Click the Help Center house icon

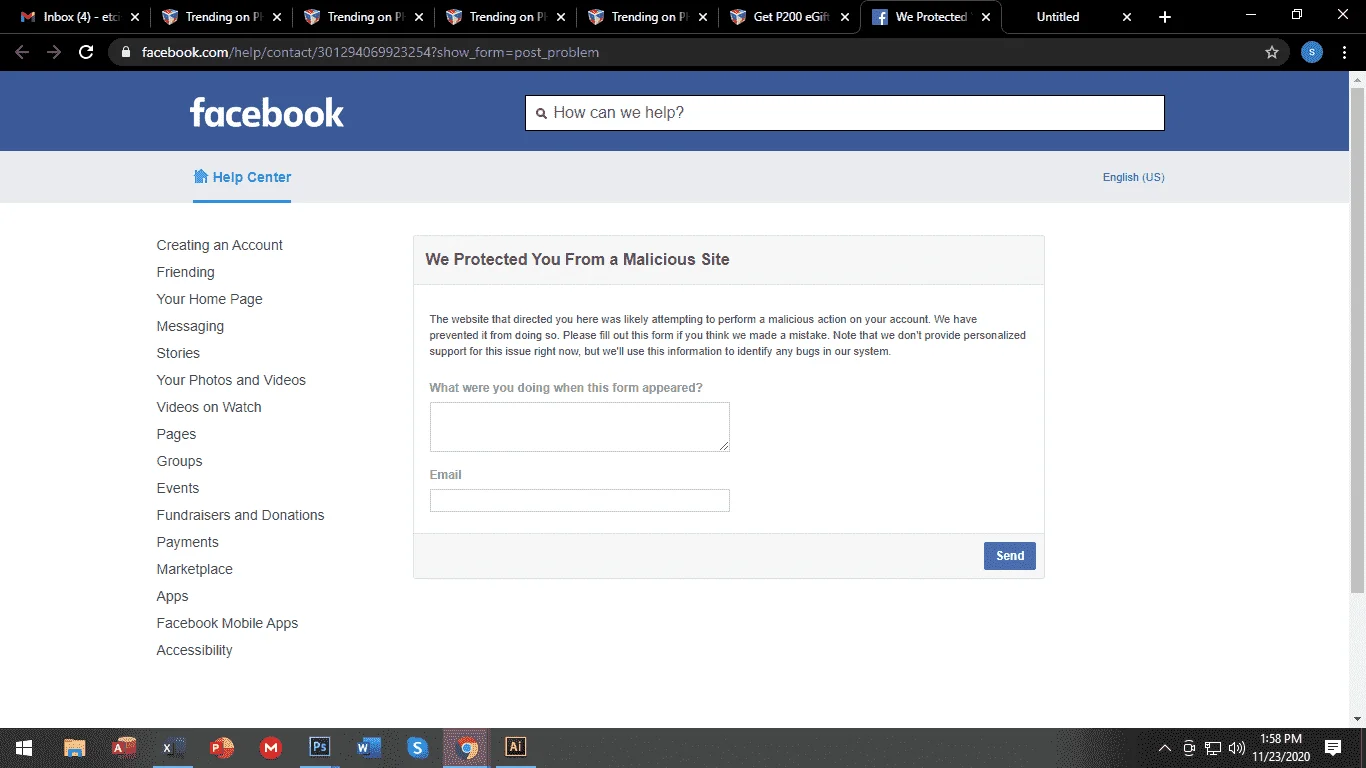(200, 177)
